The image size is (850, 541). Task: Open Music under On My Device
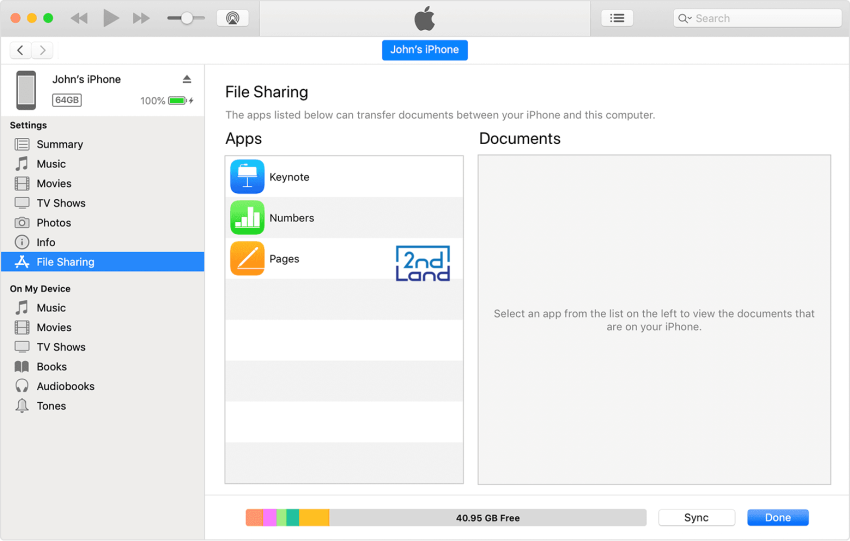tap(102, 307)
